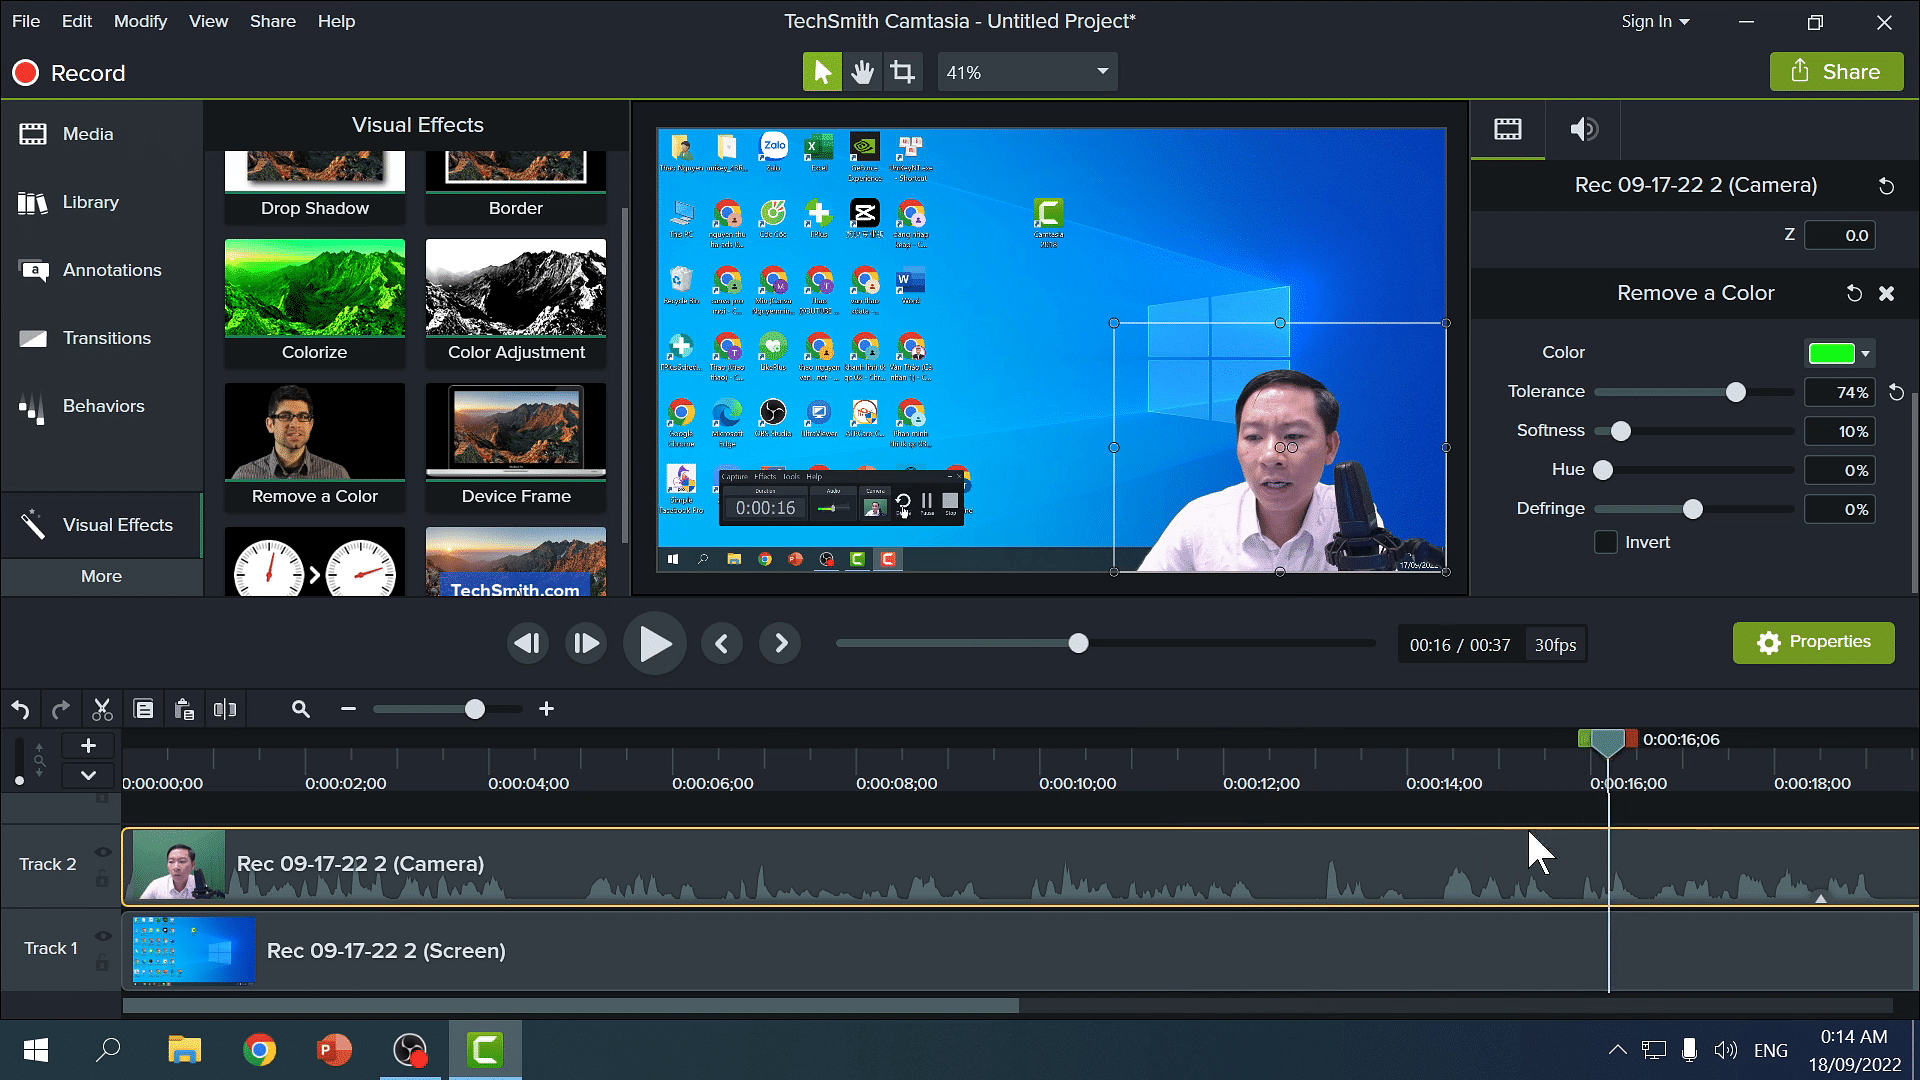This screenshot has width=1920, height=1080.
Task: Split clip at playhead
Action: [x=225, y=710]
